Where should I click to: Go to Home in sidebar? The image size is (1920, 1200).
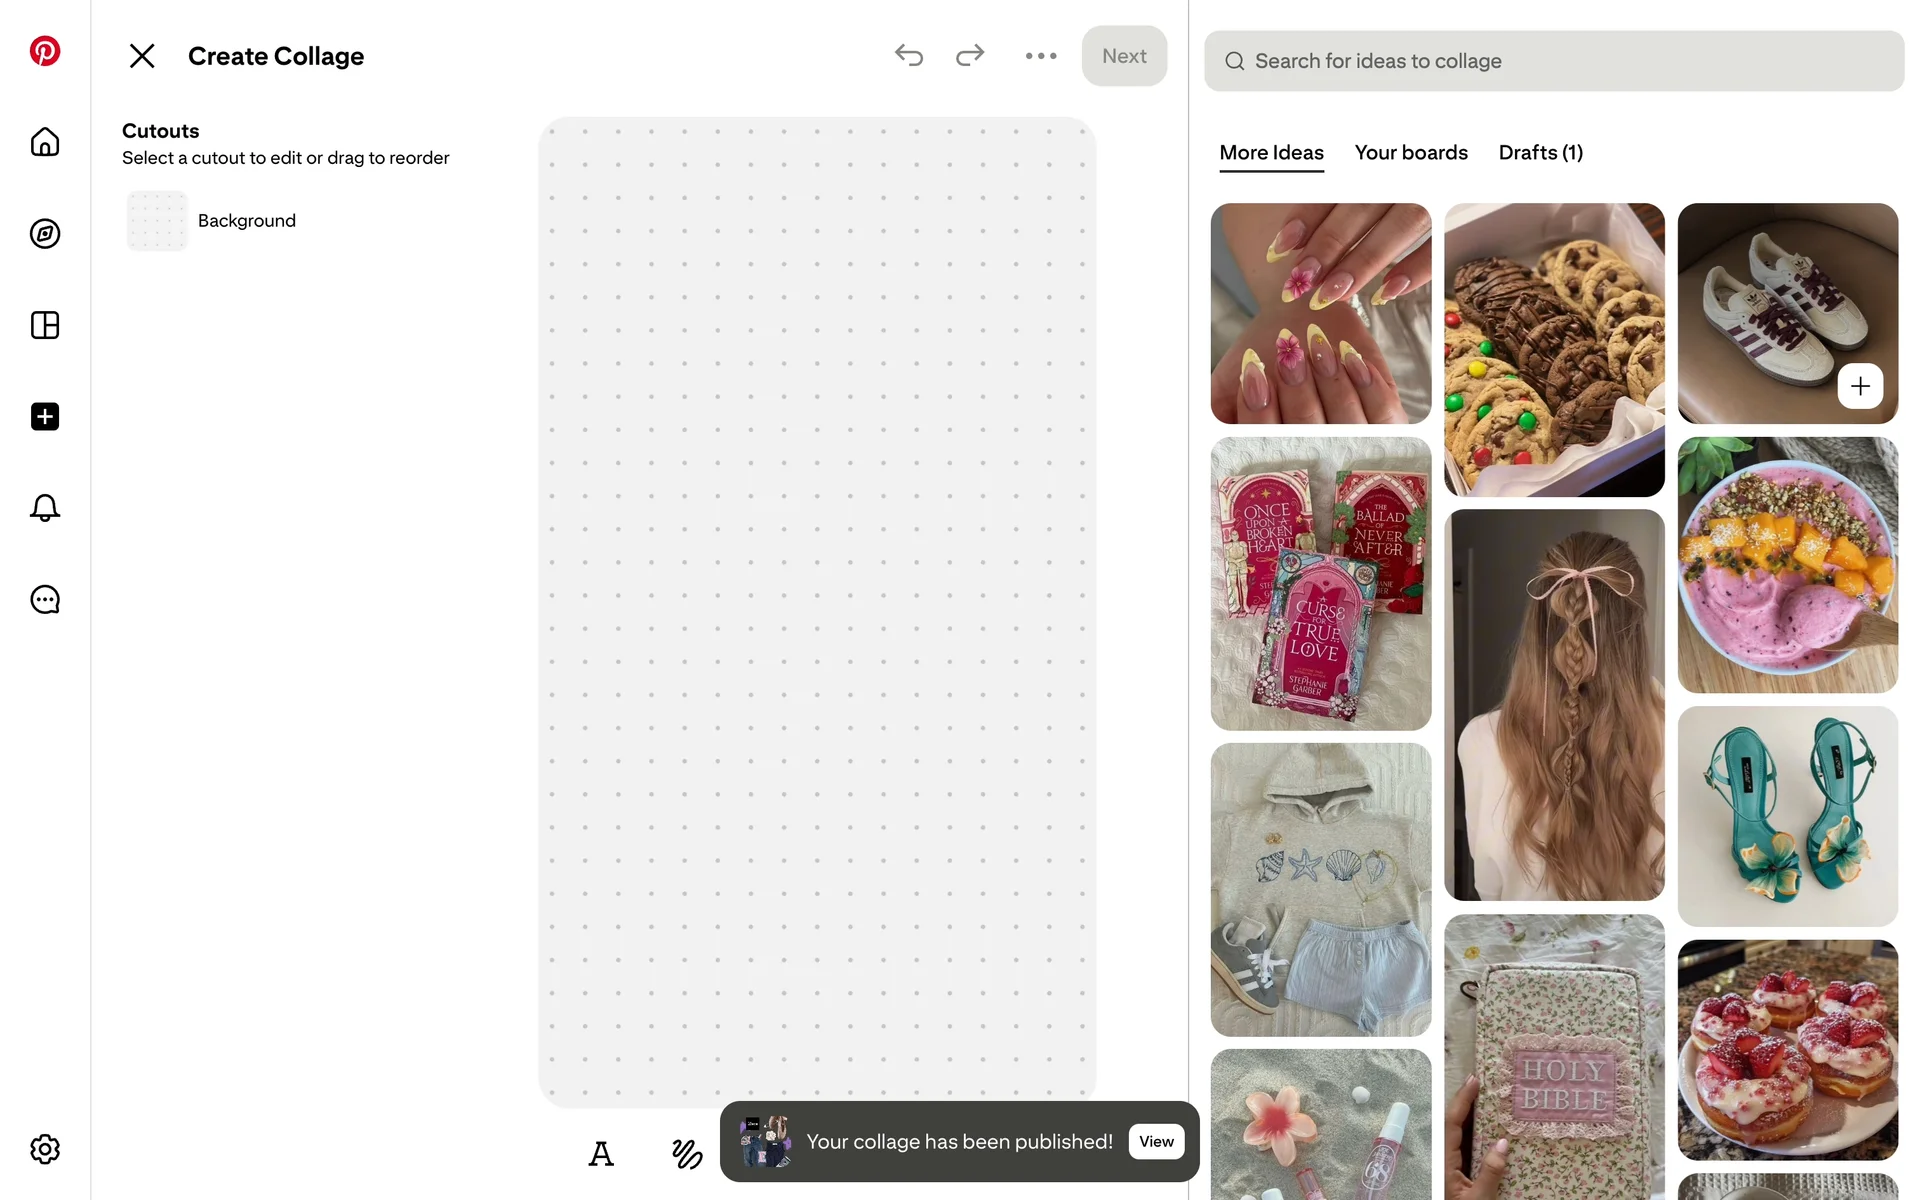point(45,142)
